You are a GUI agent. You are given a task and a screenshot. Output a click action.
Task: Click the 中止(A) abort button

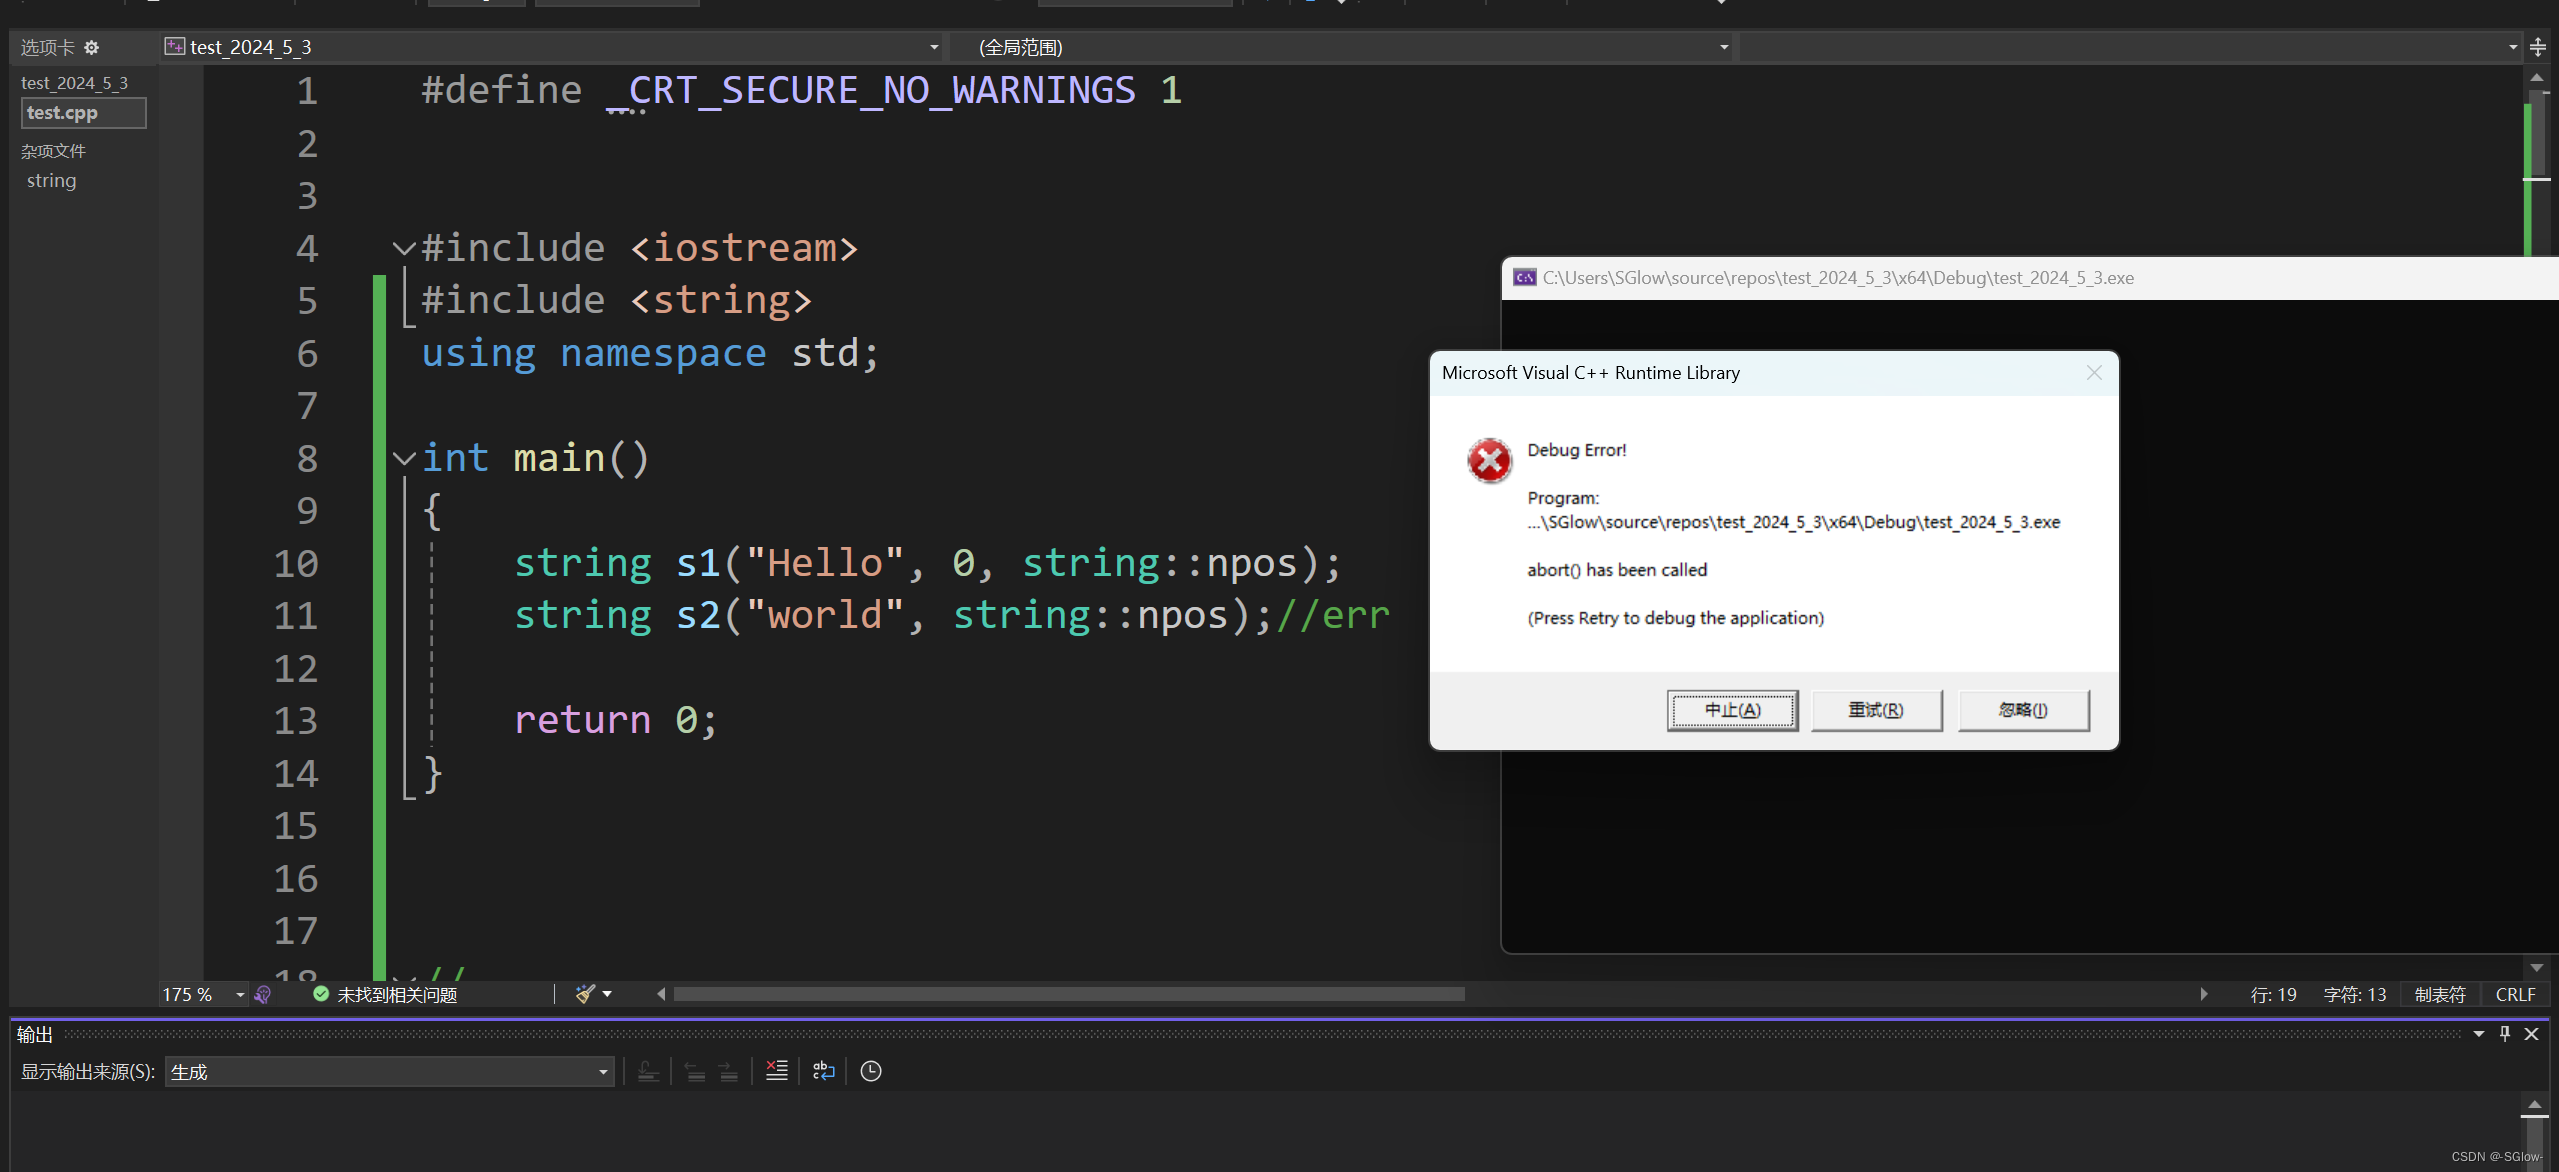click(1731, 710)
